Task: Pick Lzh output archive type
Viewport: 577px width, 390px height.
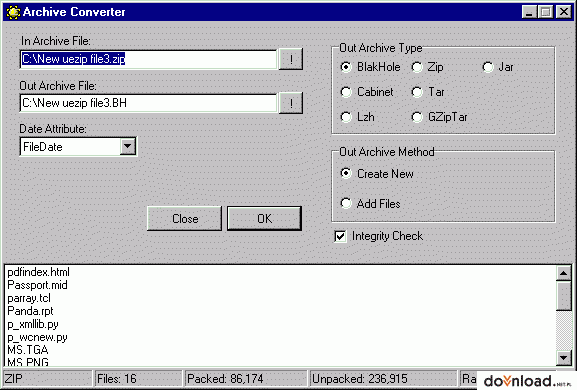Action: [357, 117]
